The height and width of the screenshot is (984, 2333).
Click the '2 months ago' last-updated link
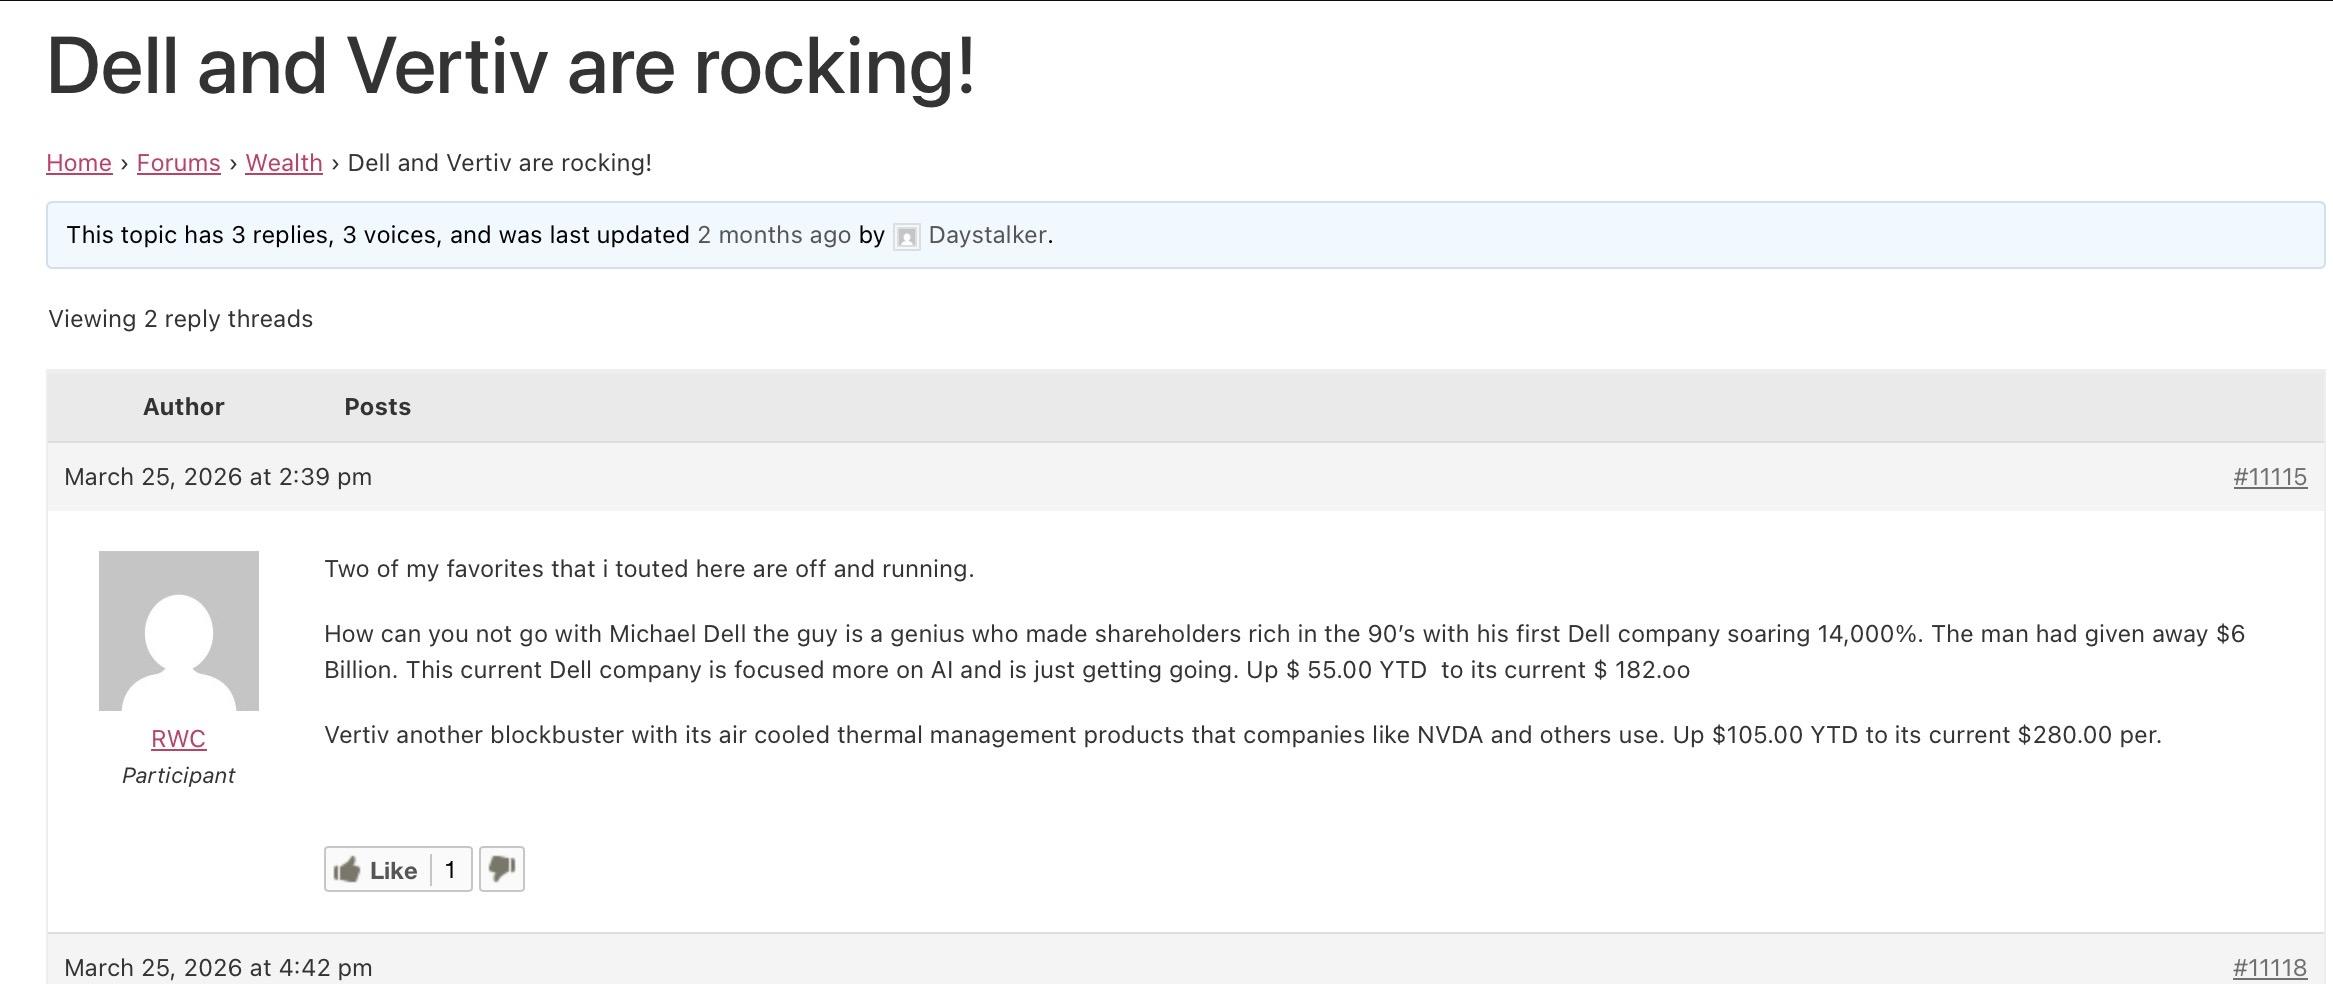tap(774, 235)
